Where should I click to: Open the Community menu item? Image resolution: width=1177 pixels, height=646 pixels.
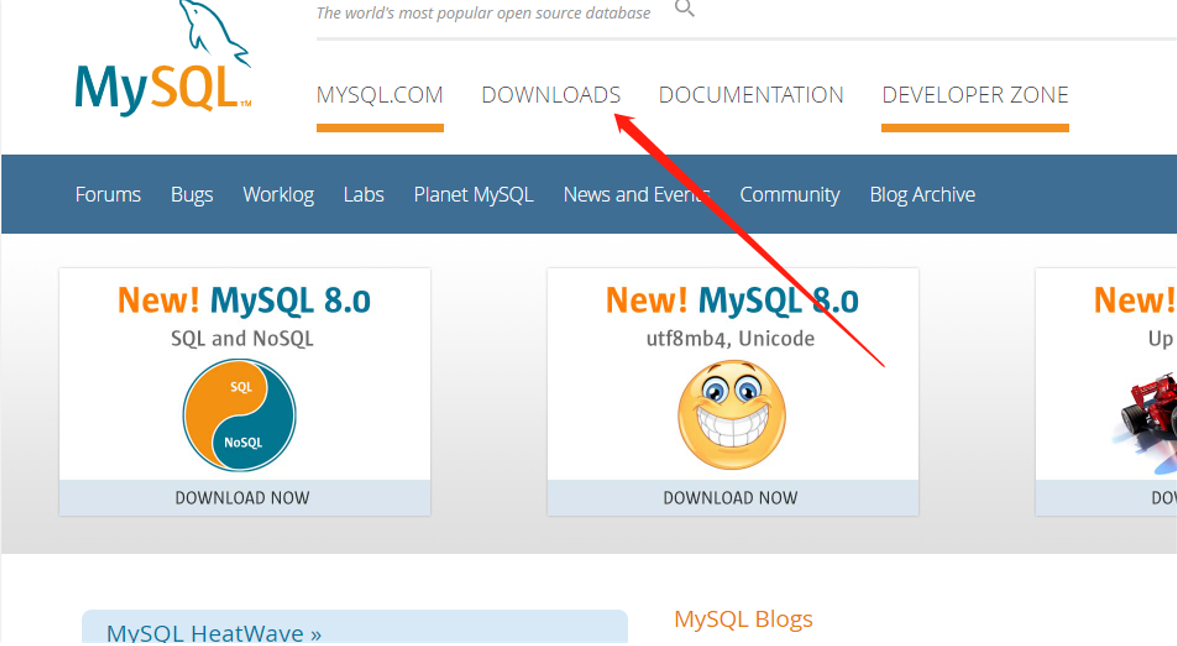point(790,195)
